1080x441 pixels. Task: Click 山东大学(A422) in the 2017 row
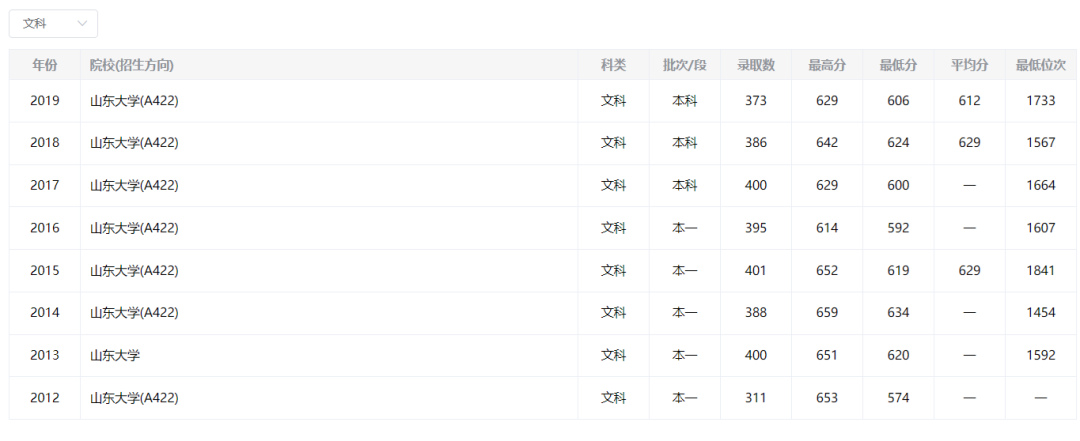click(134, 185)
